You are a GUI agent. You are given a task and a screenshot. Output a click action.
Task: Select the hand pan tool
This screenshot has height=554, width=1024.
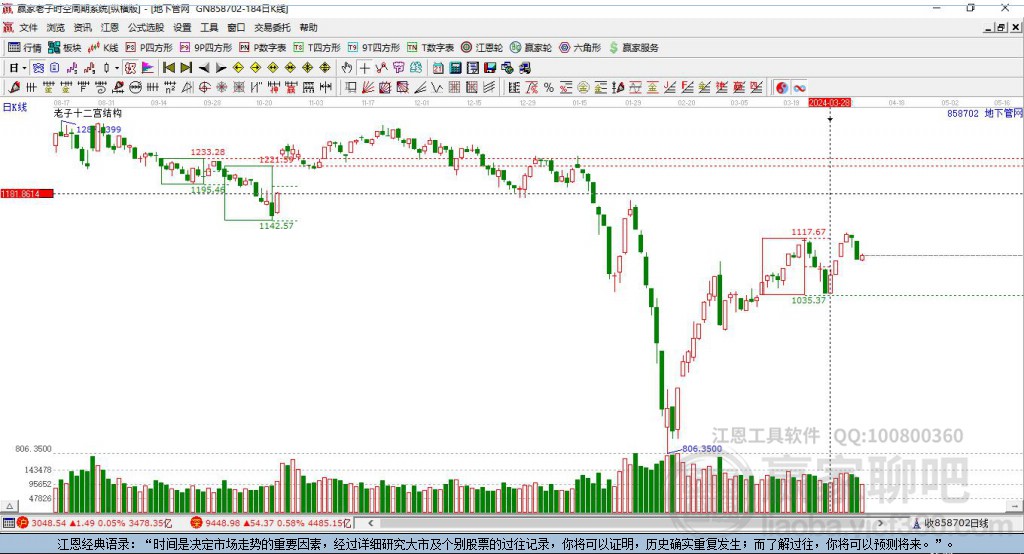[346, 68]
